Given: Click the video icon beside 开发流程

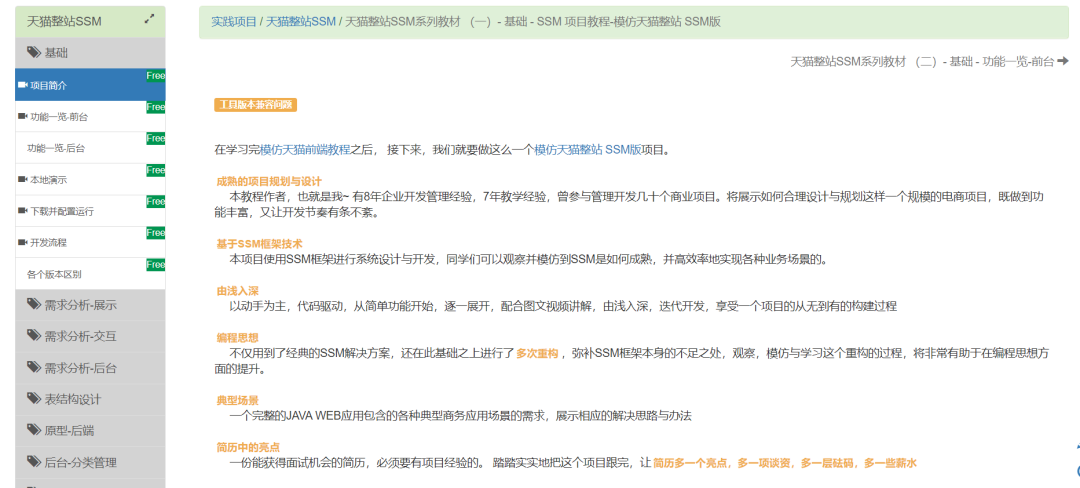Looking at the screenshot, I should (22, 242).
